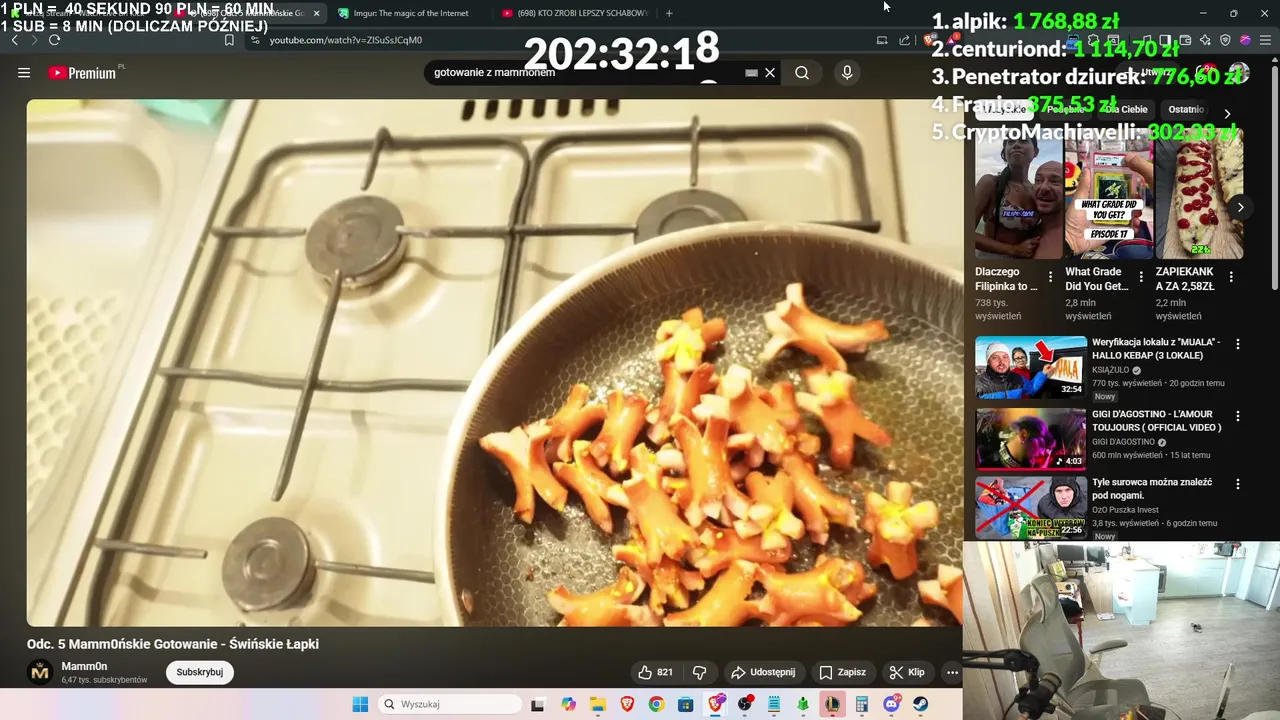1280x720 pixels.
Task: Show next Shorts with the arrow
Action: [x=1240, y=207]
